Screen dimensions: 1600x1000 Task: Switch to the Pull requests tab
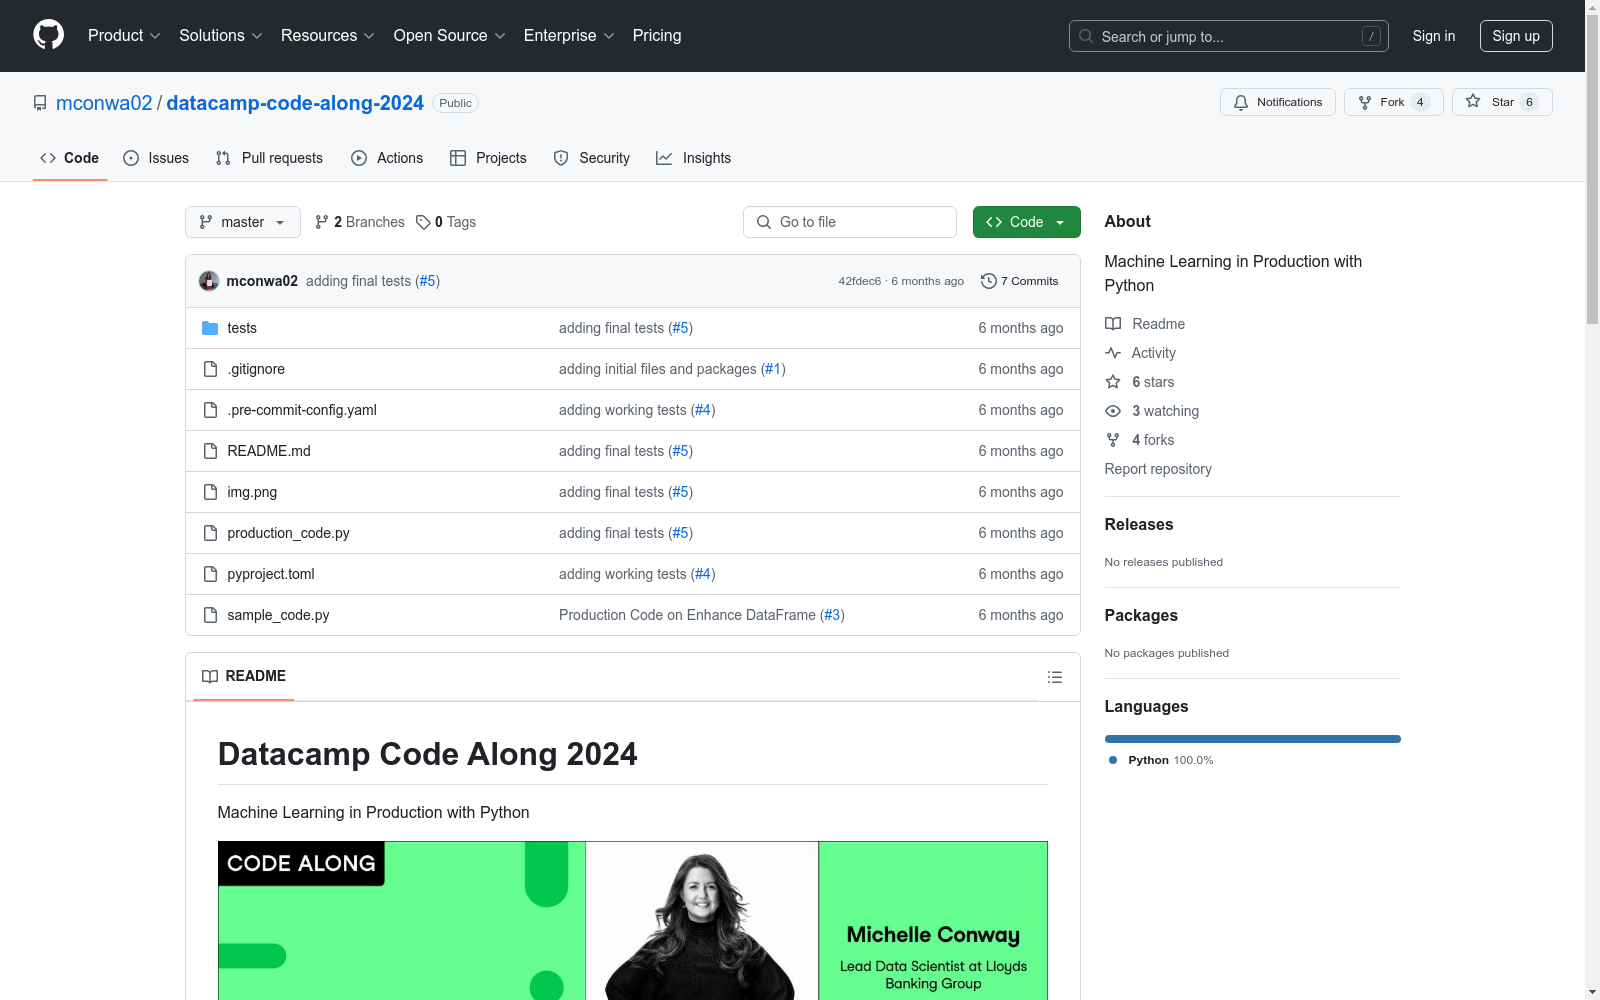(x=269, y=158)
